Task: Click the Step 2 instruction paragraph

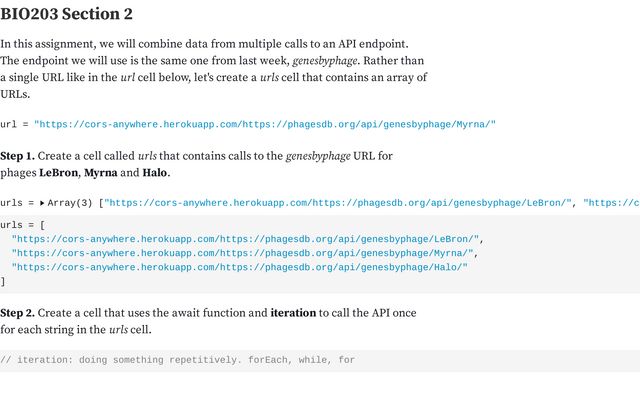Action: (208, 321)
